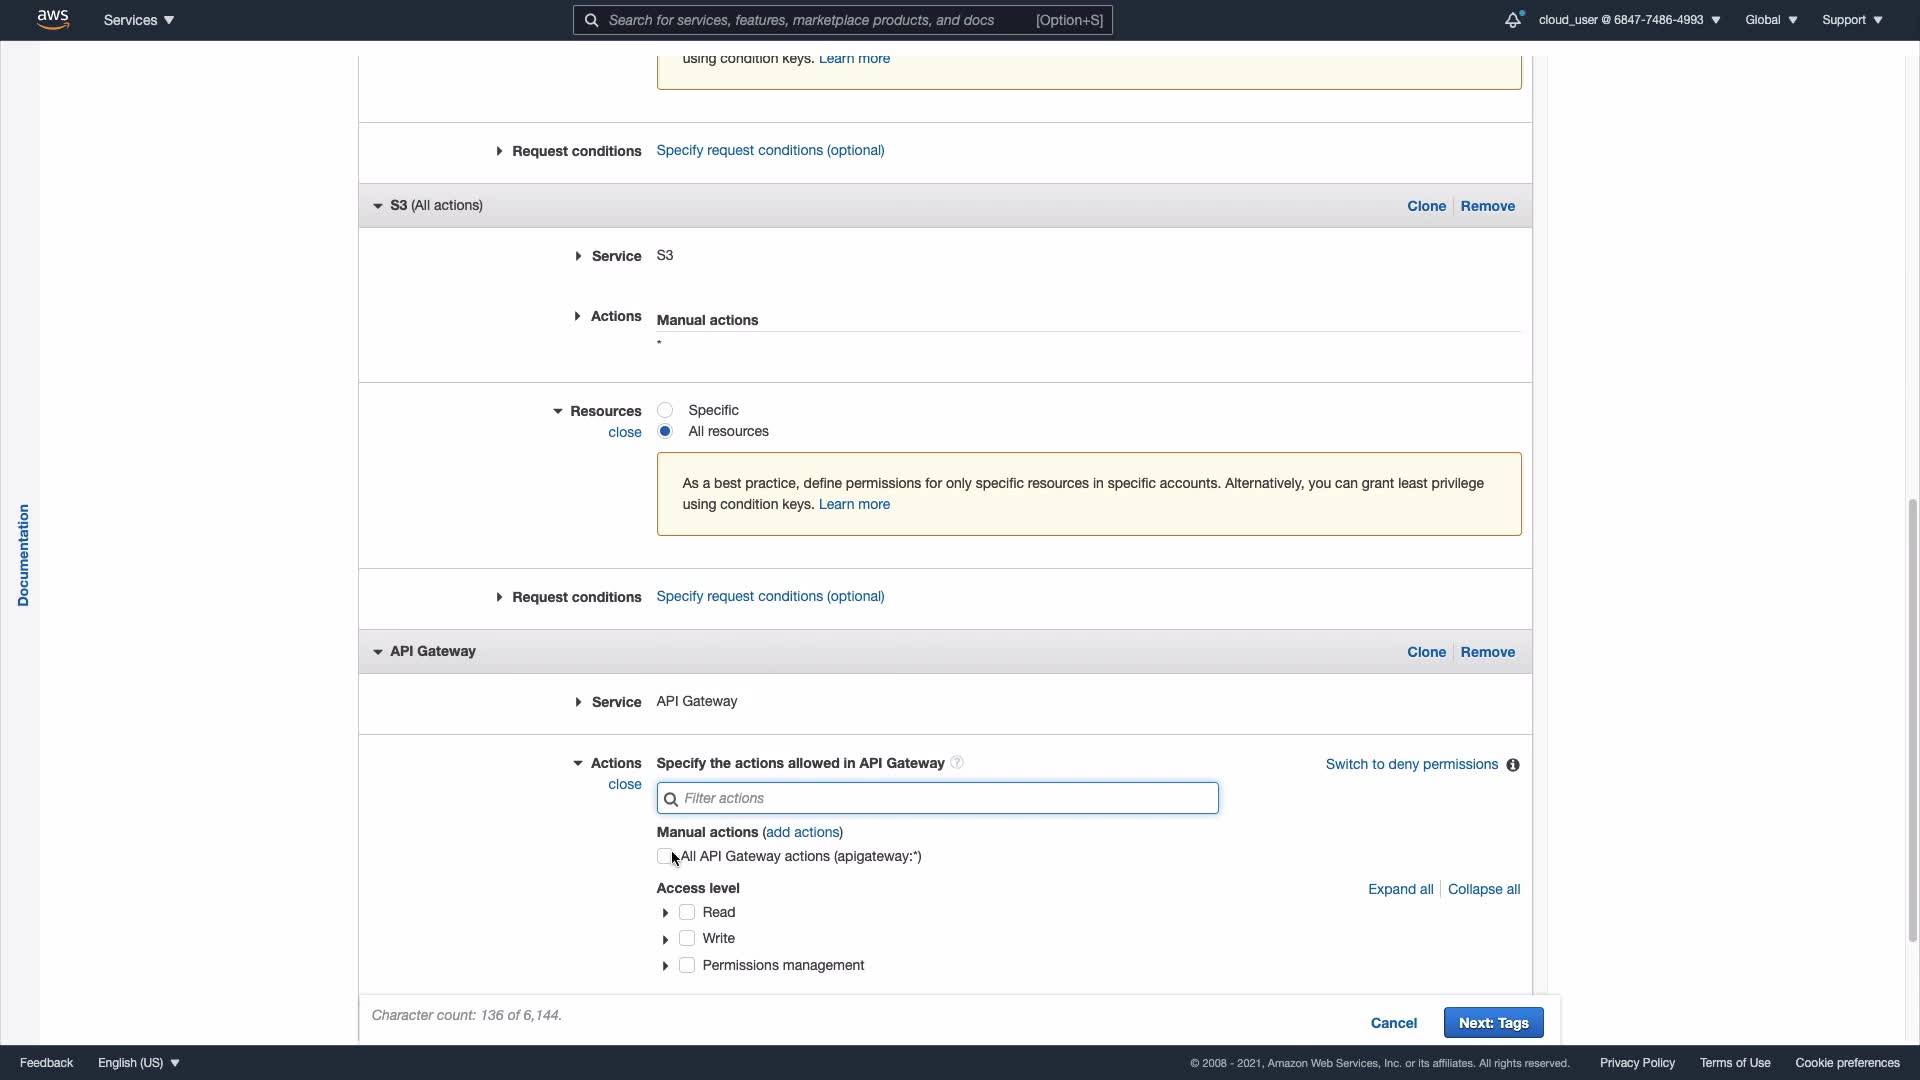
Task: Check All API Gateway actions checkbox
Action: point(664,857)
